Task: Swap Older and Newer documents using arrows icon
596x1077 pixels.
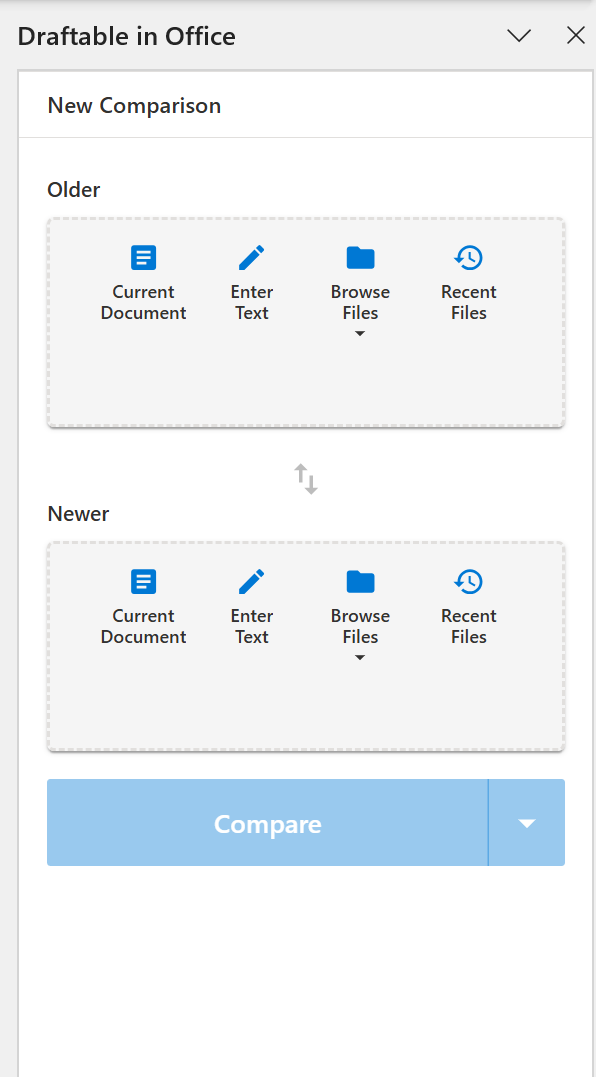Action: (x=305, y=479)
